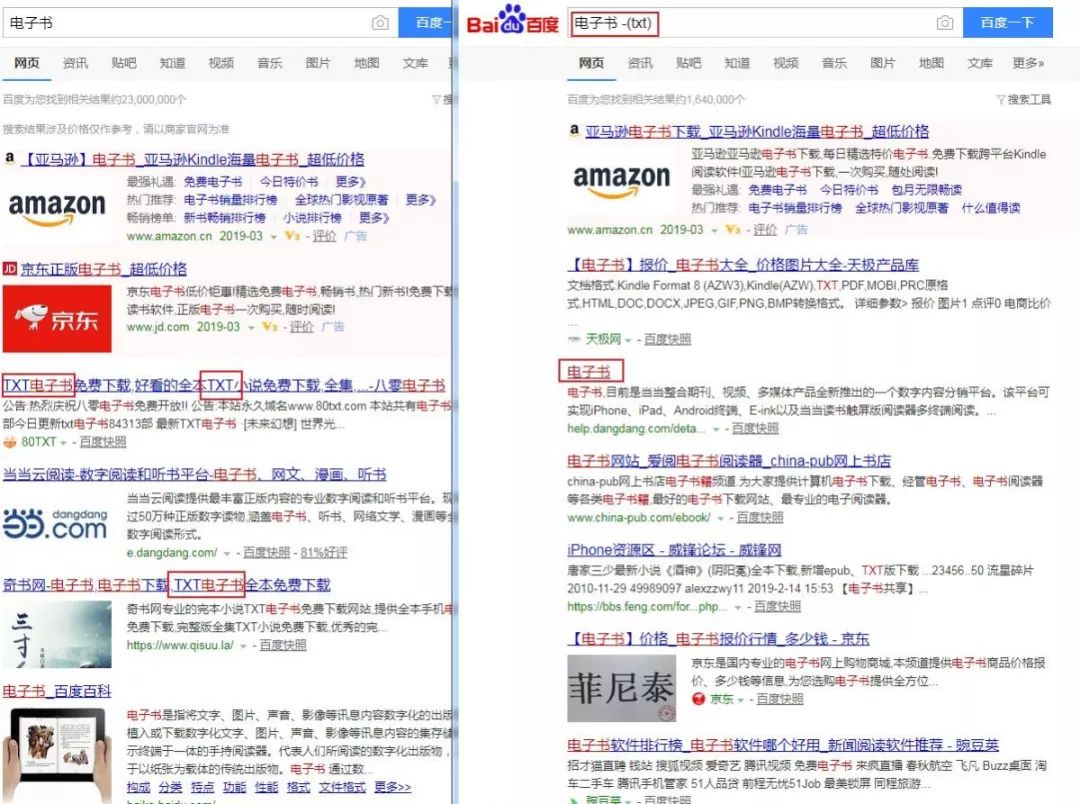Click Amazon logo thumbnail in right window
The image size is (1080, 804).
point(622,181)
